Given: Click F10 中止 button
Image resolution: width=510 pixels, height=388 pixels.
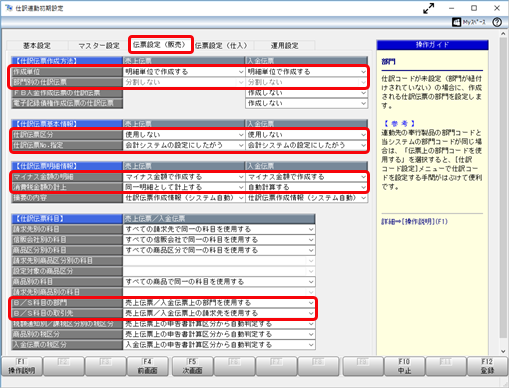Looking at the screenshot, I should [404, 366].
